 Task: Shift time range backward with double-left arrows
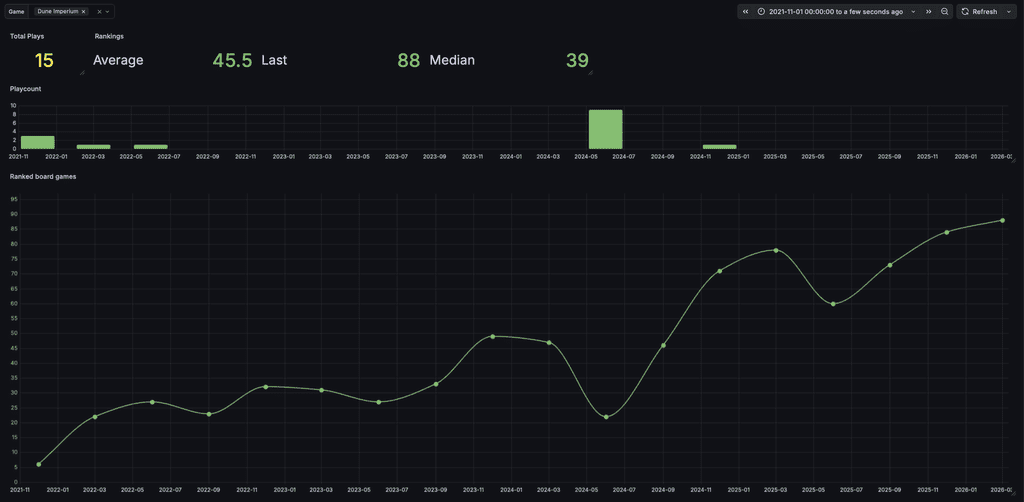[x=745, y=12]
